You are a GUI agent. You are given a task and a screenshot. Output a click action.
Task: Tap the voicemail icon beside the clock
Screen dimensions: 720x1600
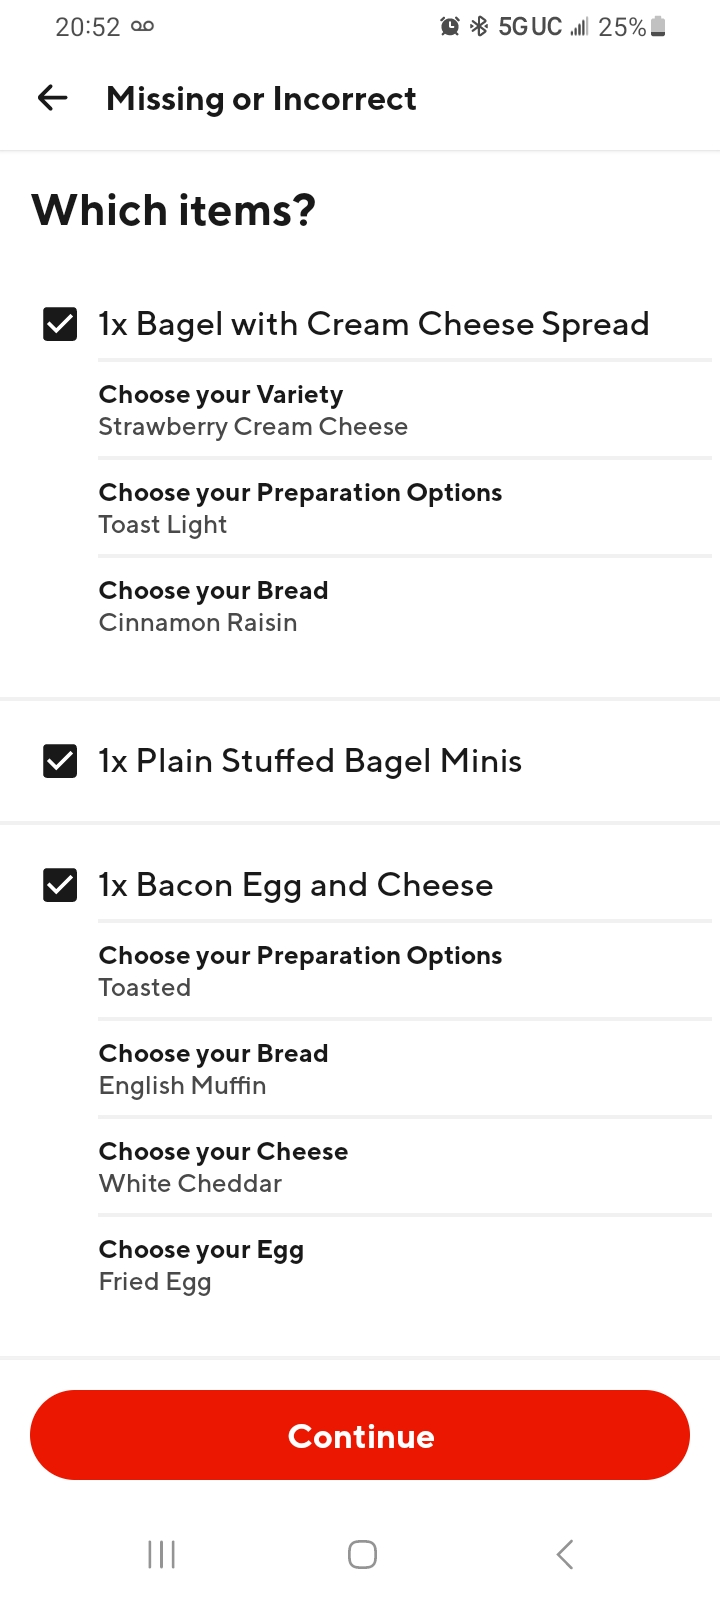coord(143,27)
